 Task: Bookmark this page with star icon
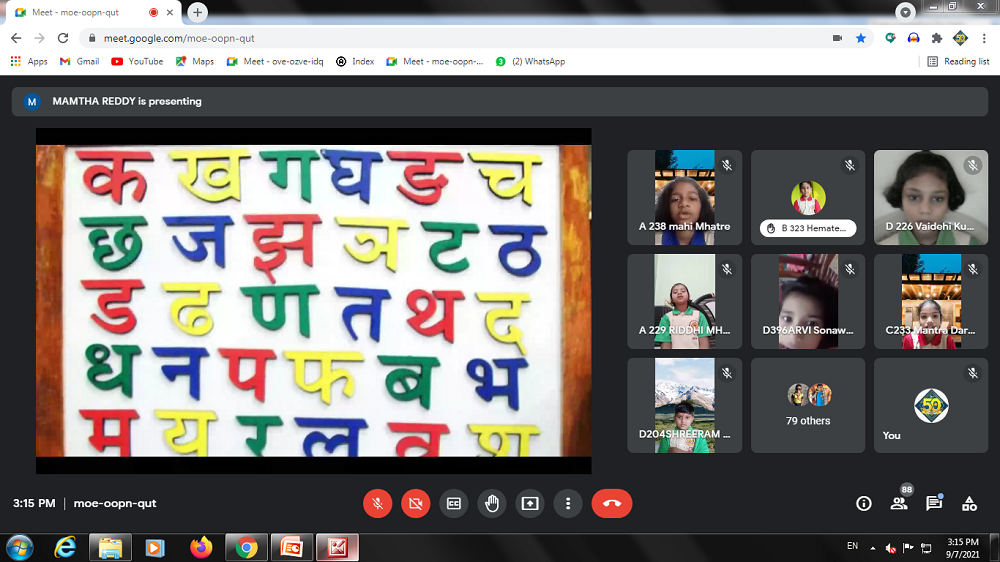(x=861, y=38)
